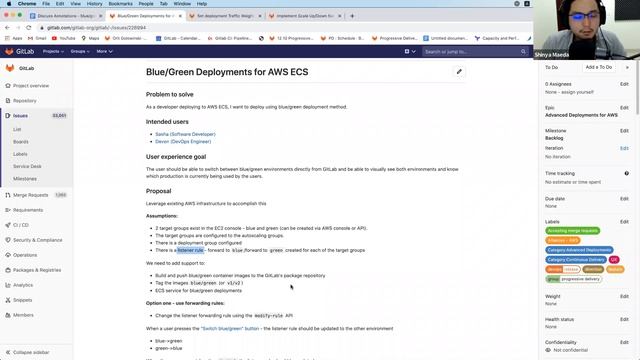Click Category Continuous Delivery label
This screenshot has width=640, height=360.
(576, 260)
